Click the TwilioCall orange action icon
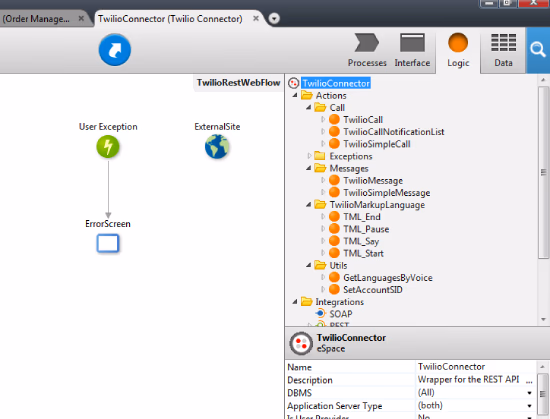The height and width of the screenshot is (419, 550). (x=334, y=120)
